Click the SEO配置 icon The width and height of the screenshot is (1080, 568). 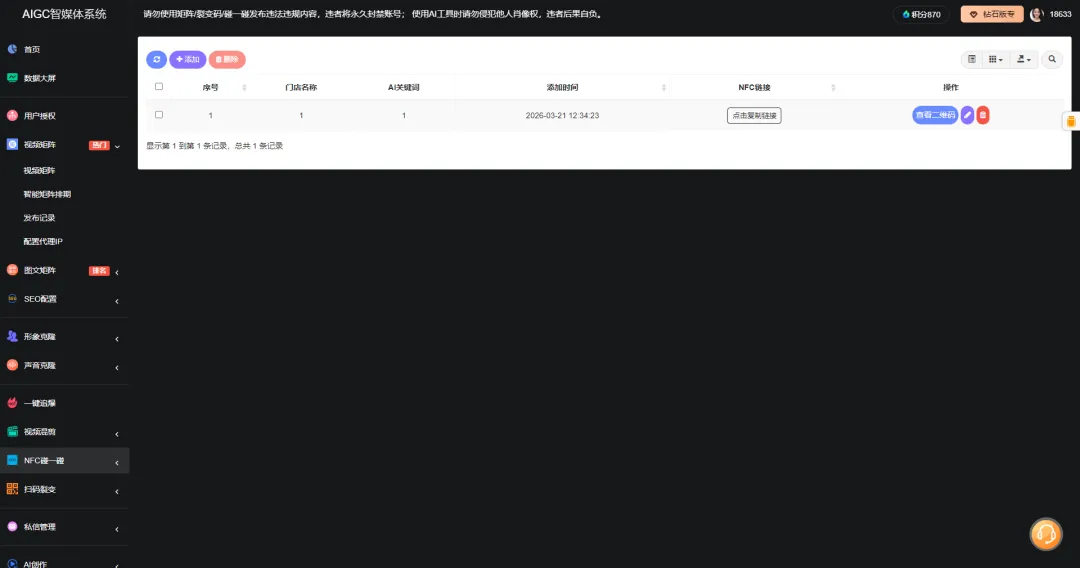click(12, 299)
